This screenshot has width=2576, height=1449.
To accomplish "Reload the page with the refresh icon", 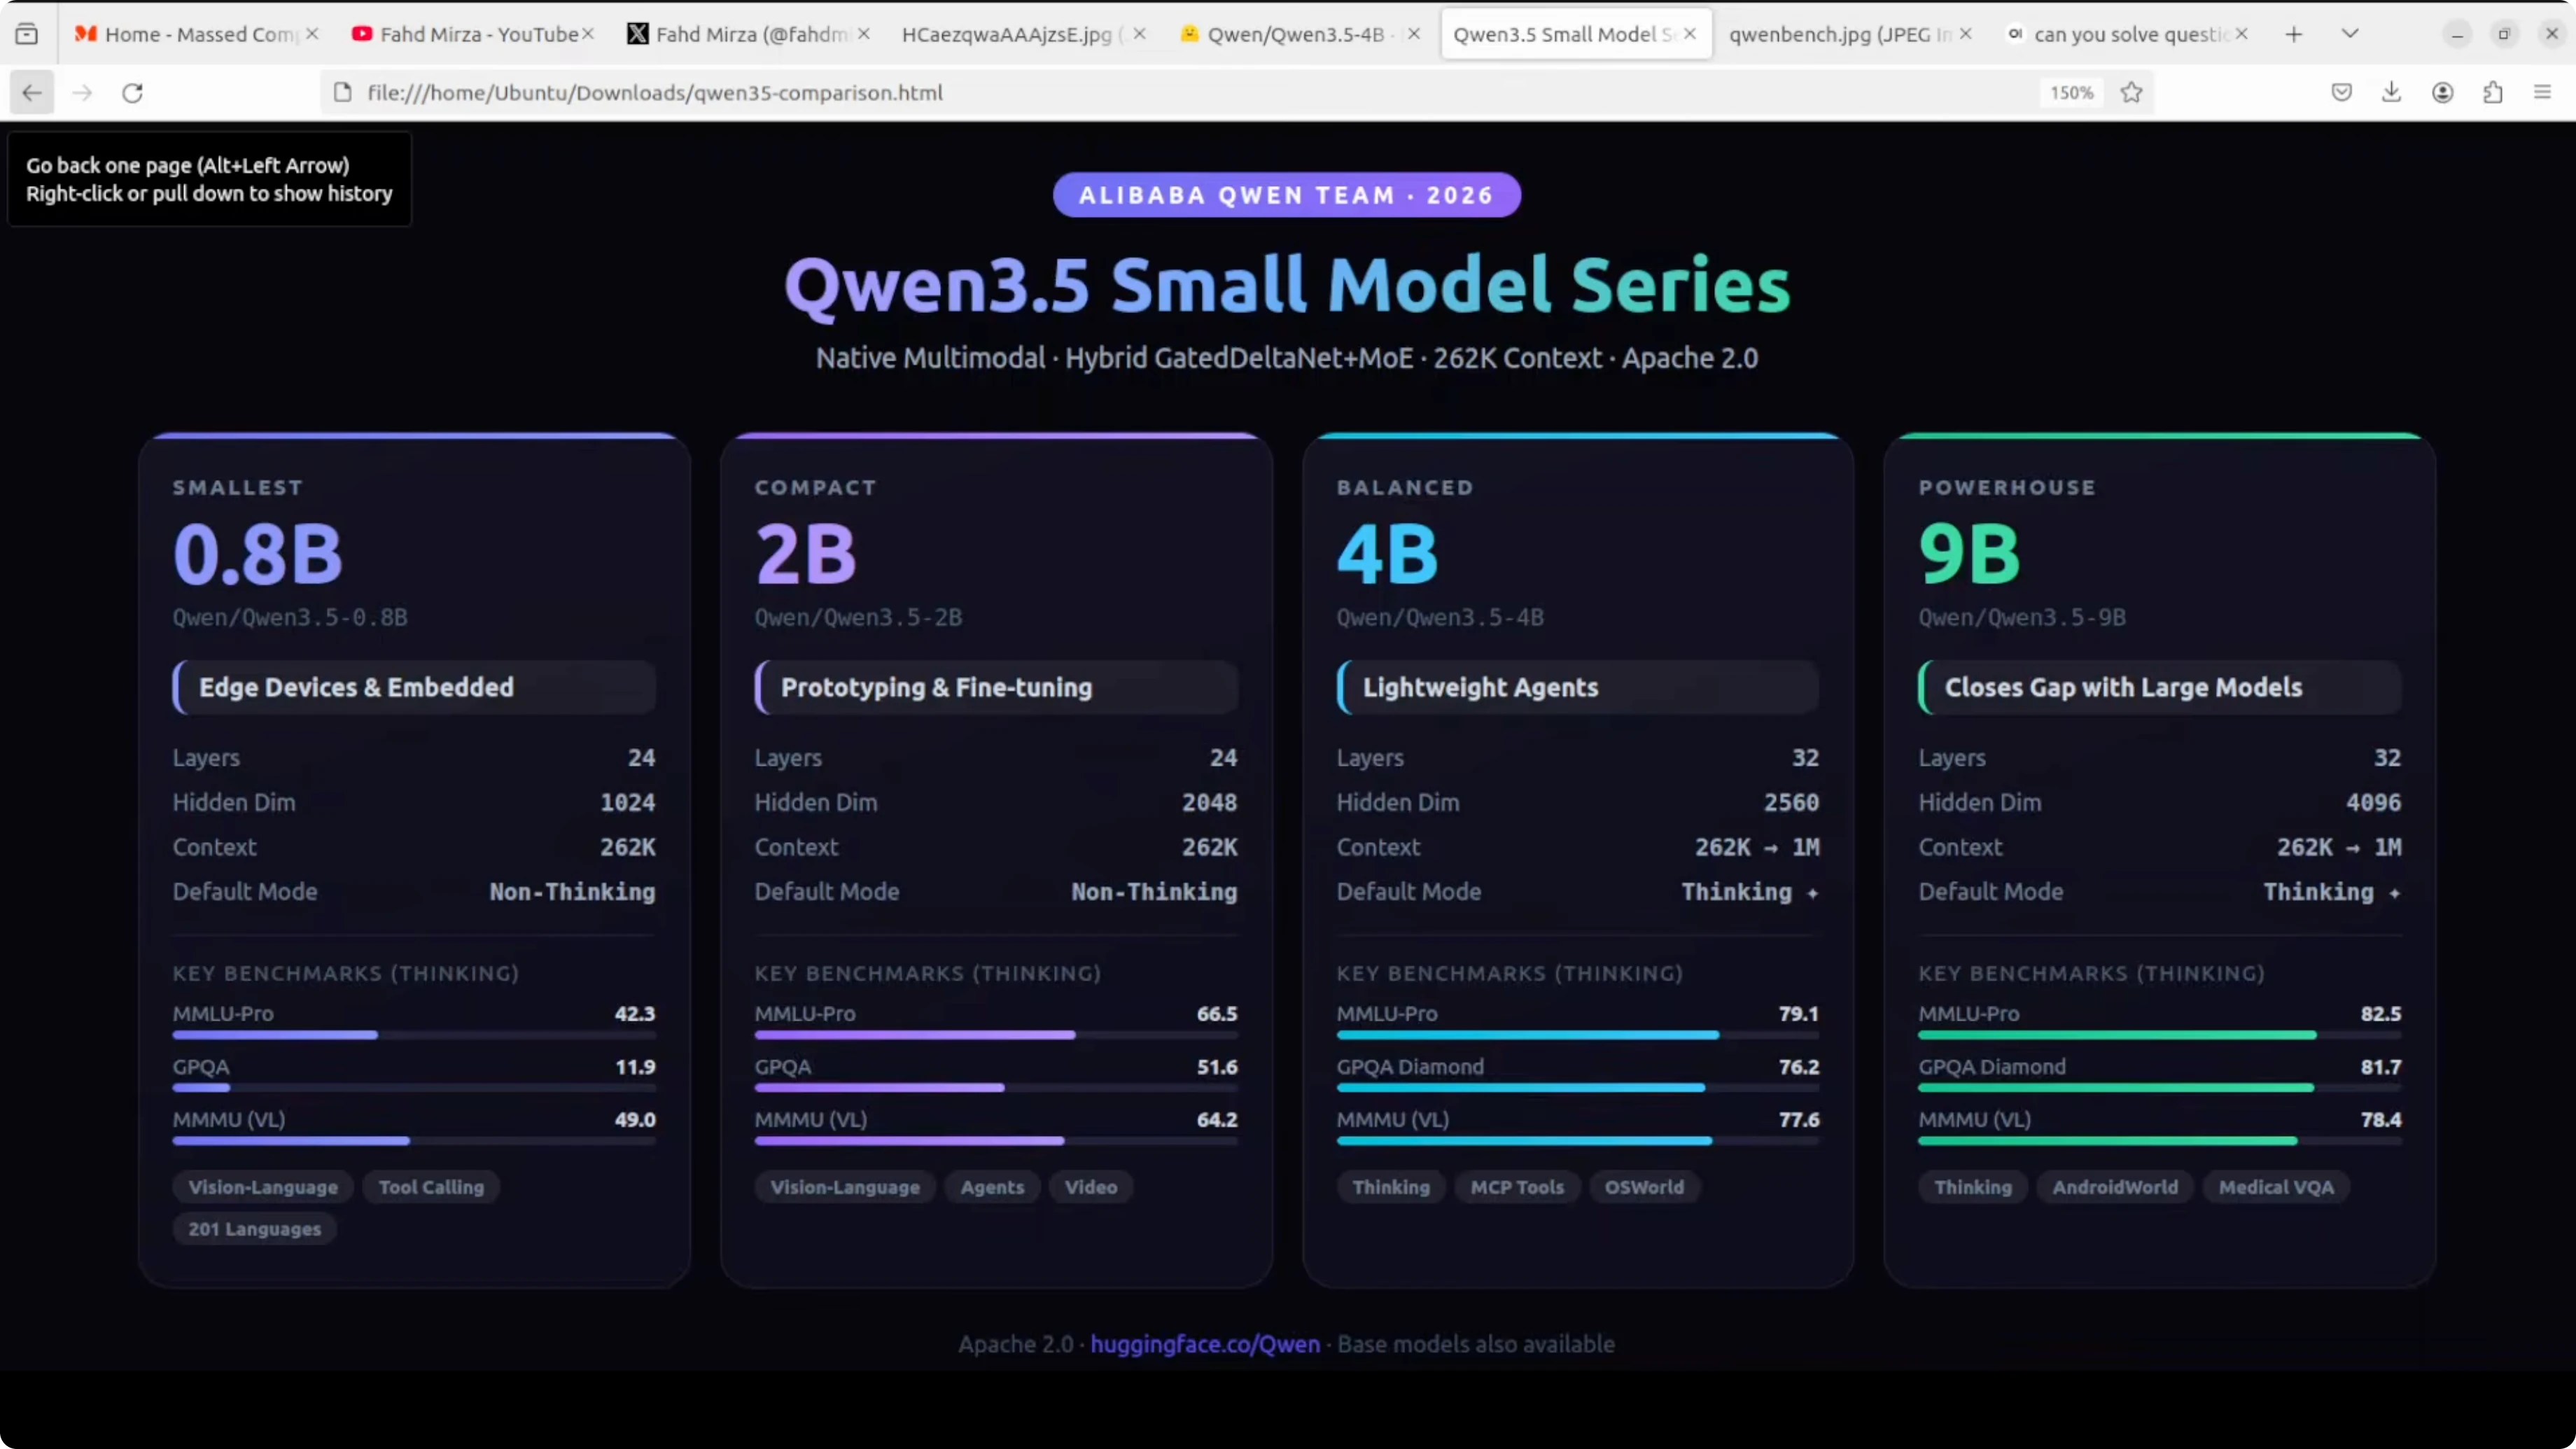I will 132,93.
